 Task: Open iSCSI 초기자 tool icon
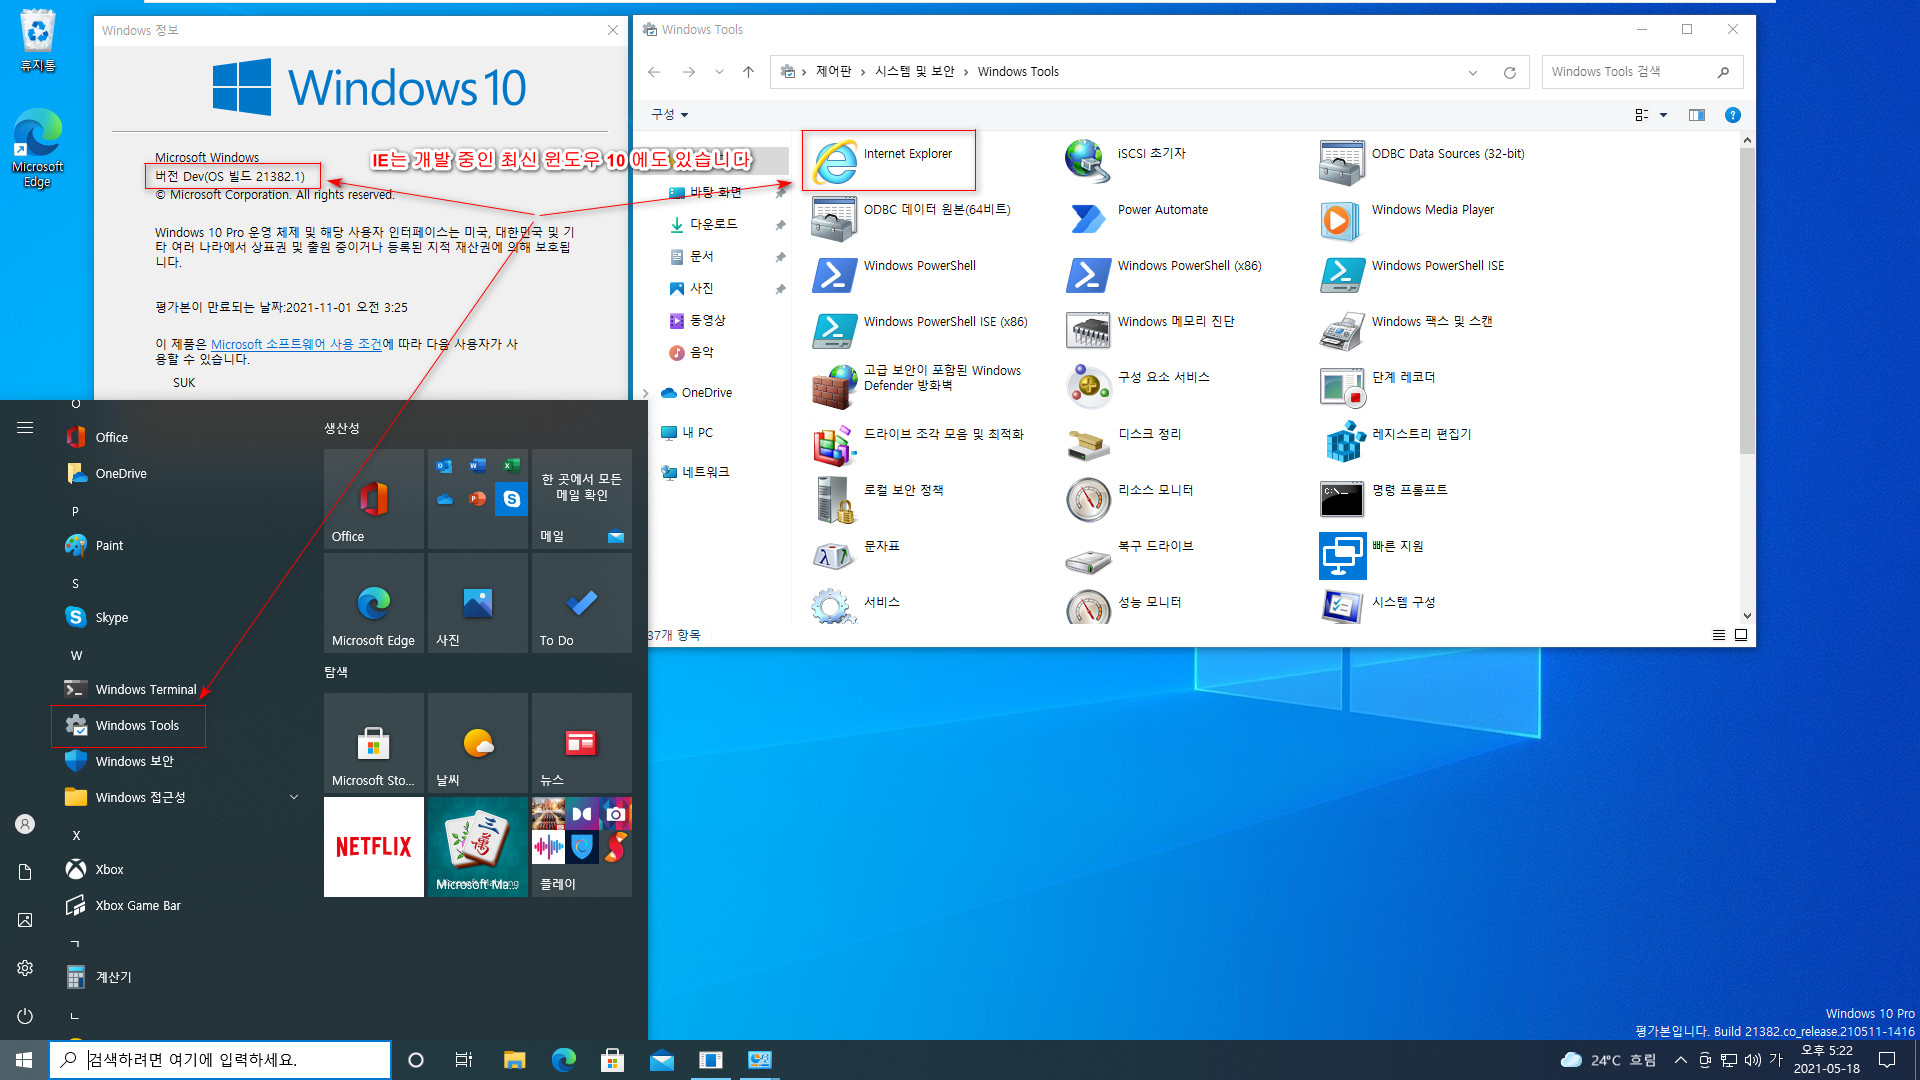tap(1088, 161)
